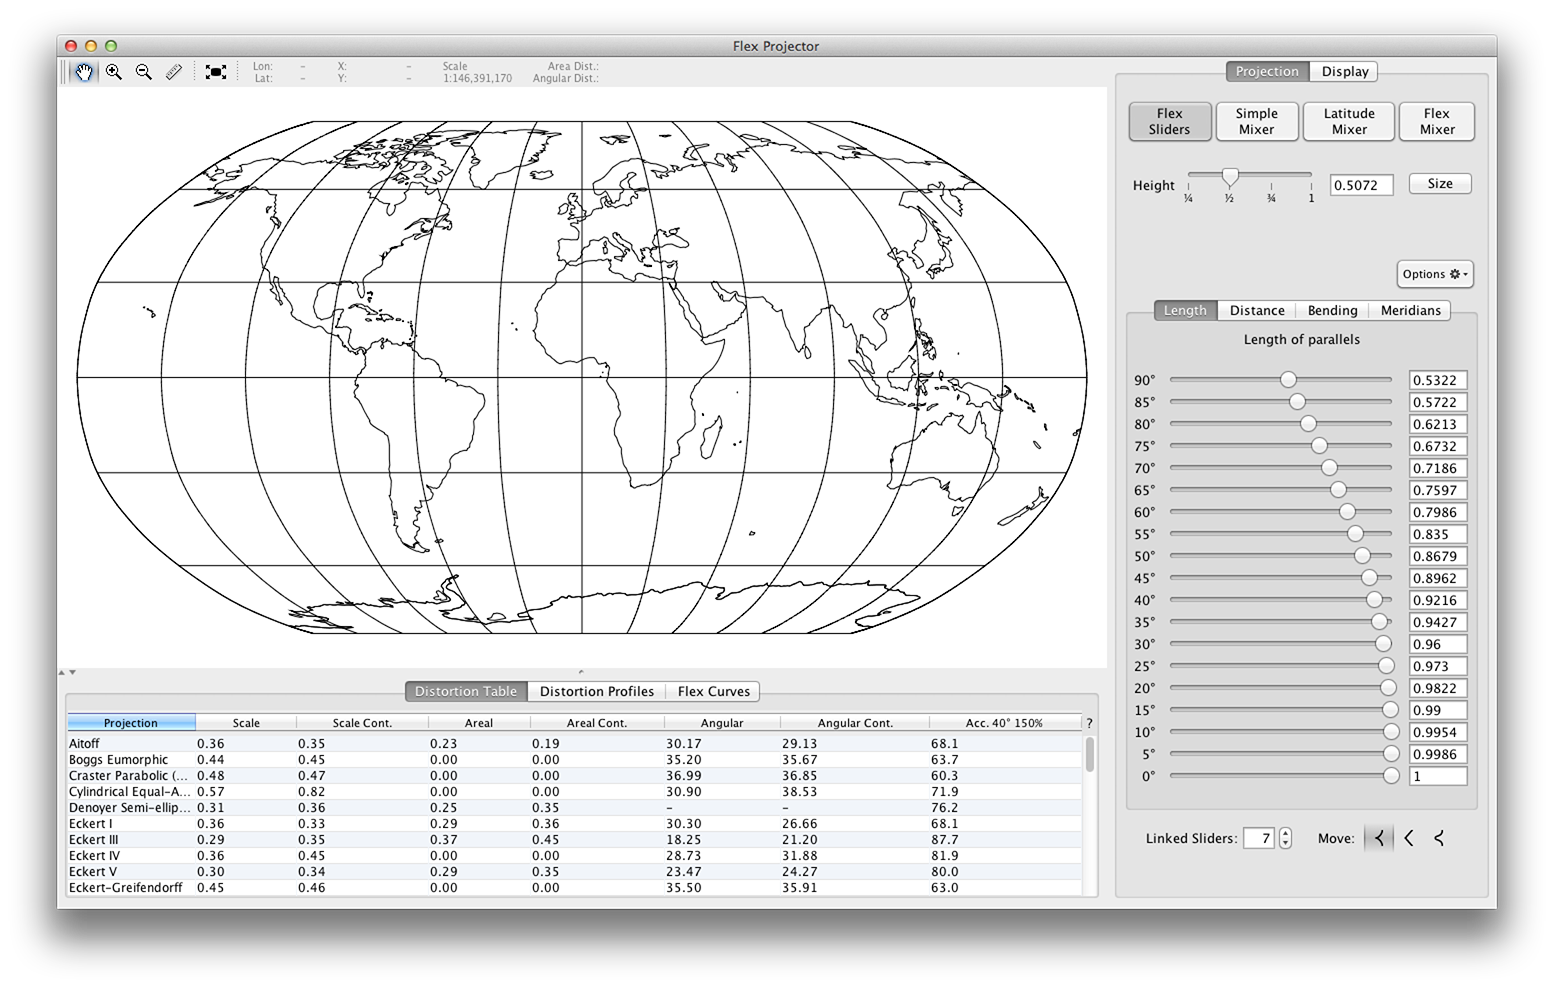The height and width of the screenshot is (988, 1554).
Task: Sort by the Angular Cont. column header
Action: tap(855, 723)
